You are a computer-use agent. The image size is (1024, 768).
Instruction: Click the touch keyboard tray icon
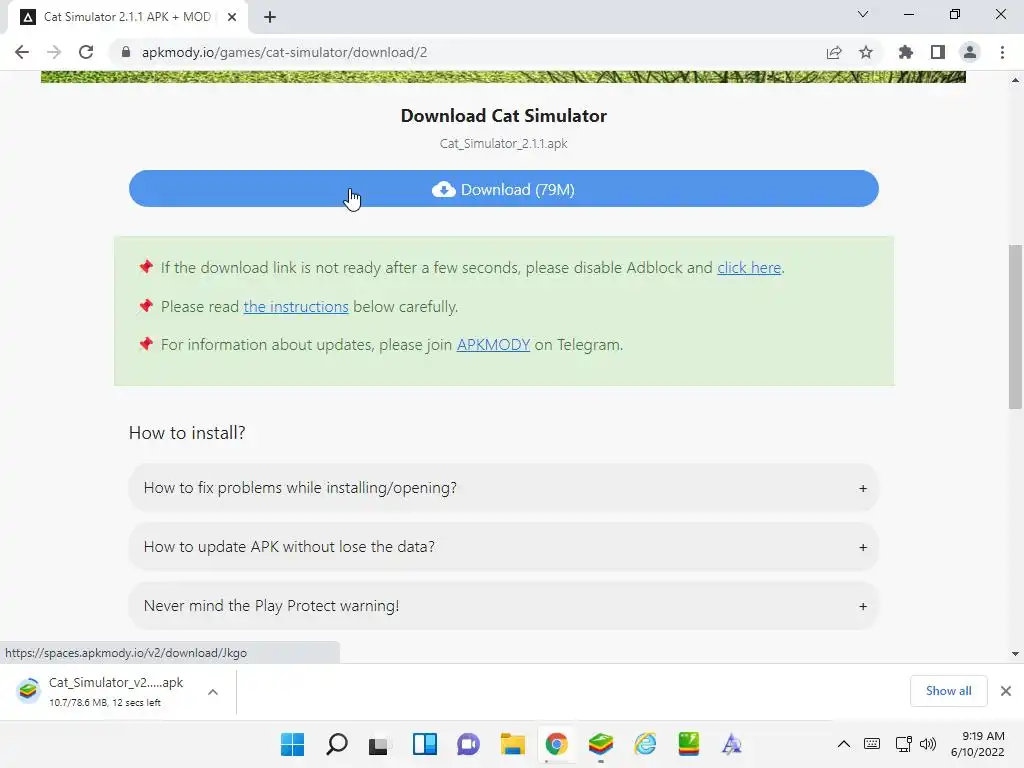tap(872, 744)
